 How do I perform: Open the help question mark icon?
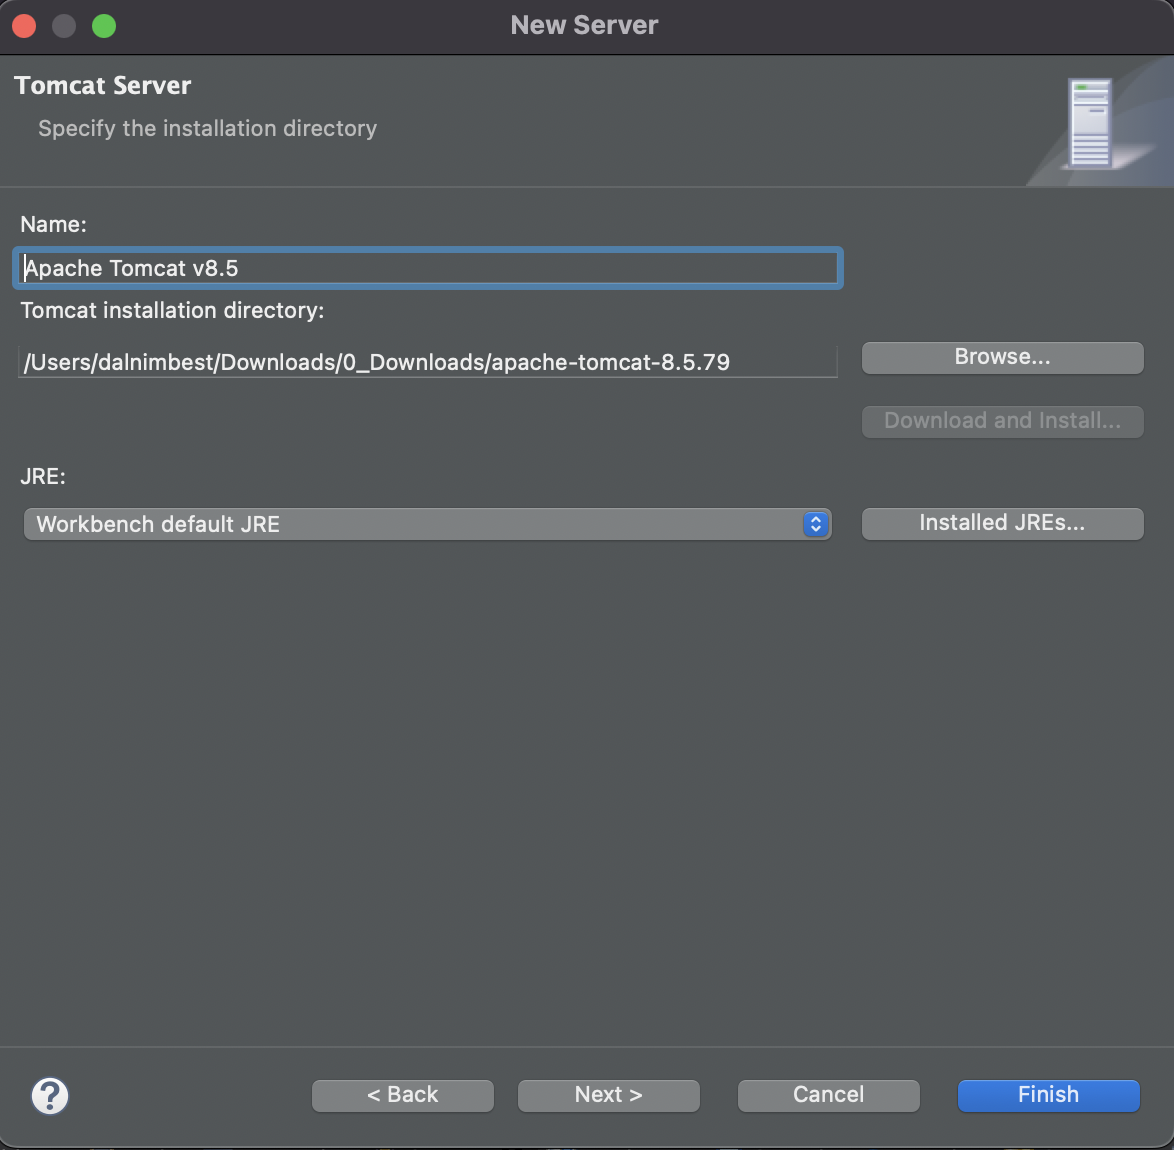50,1095
